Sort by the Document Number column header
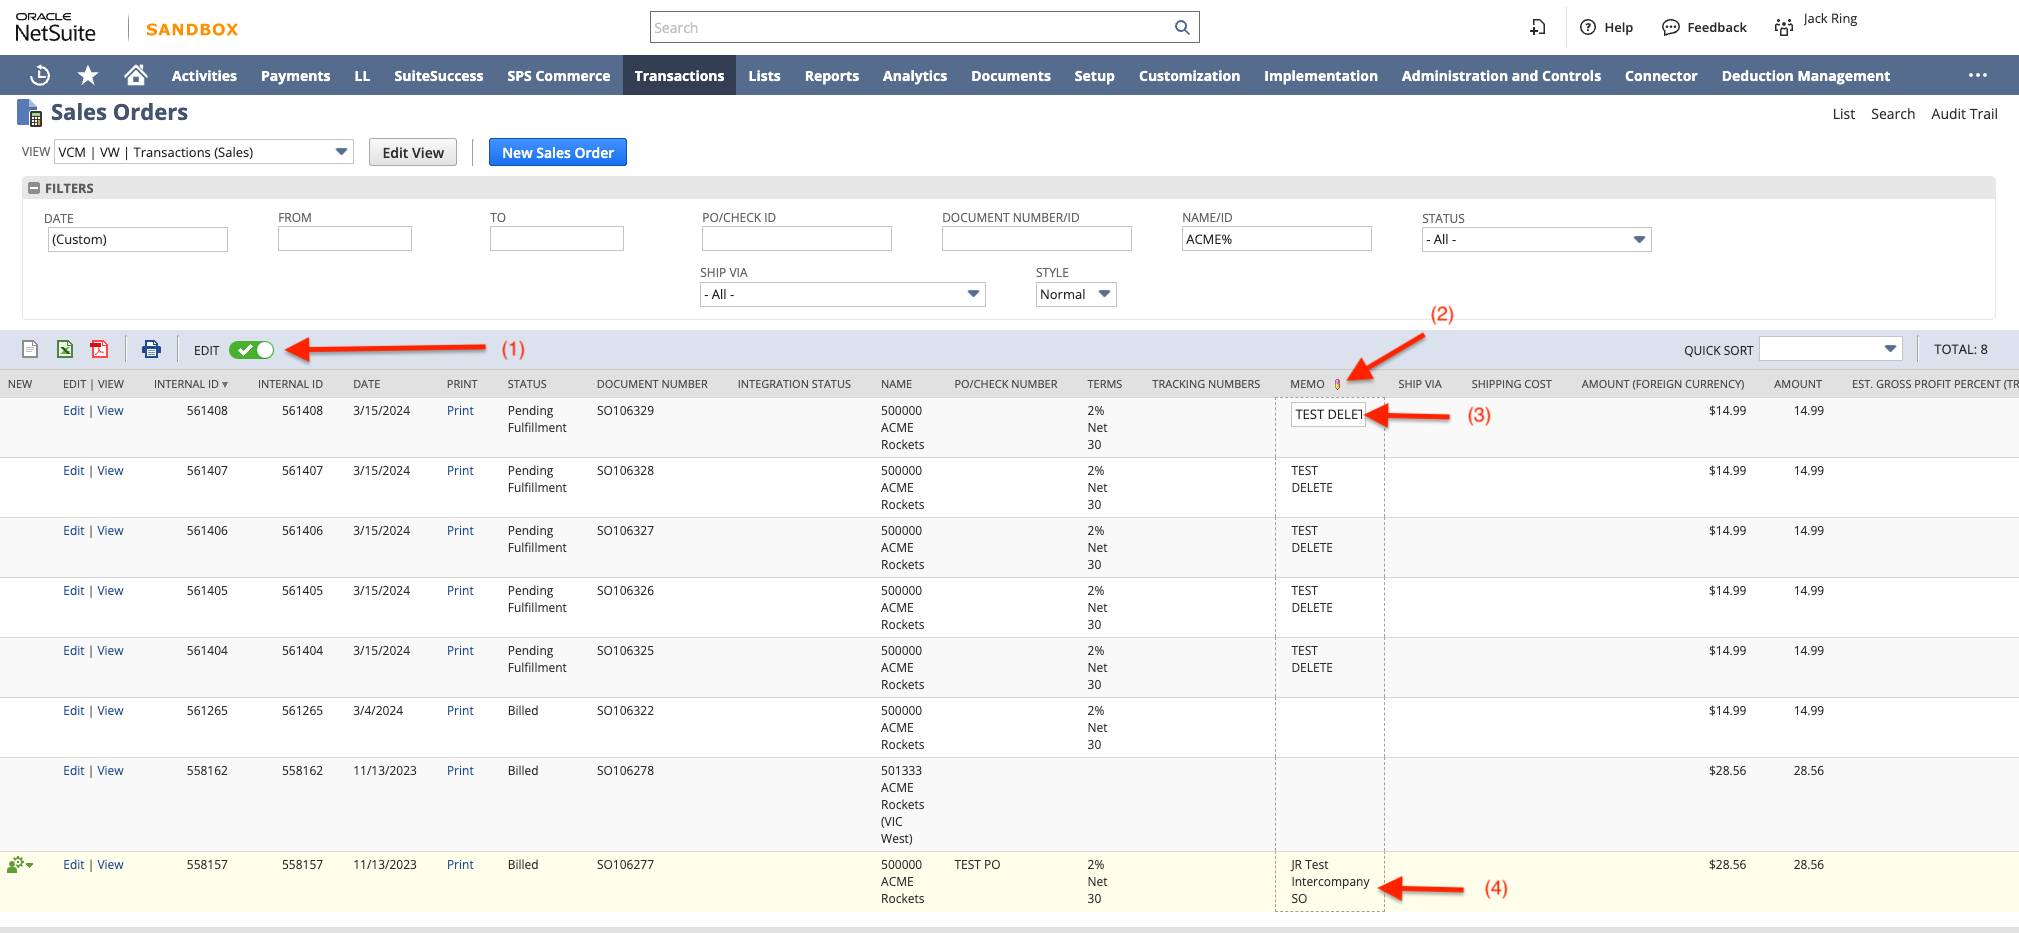2019x933 pixels. 652,384
